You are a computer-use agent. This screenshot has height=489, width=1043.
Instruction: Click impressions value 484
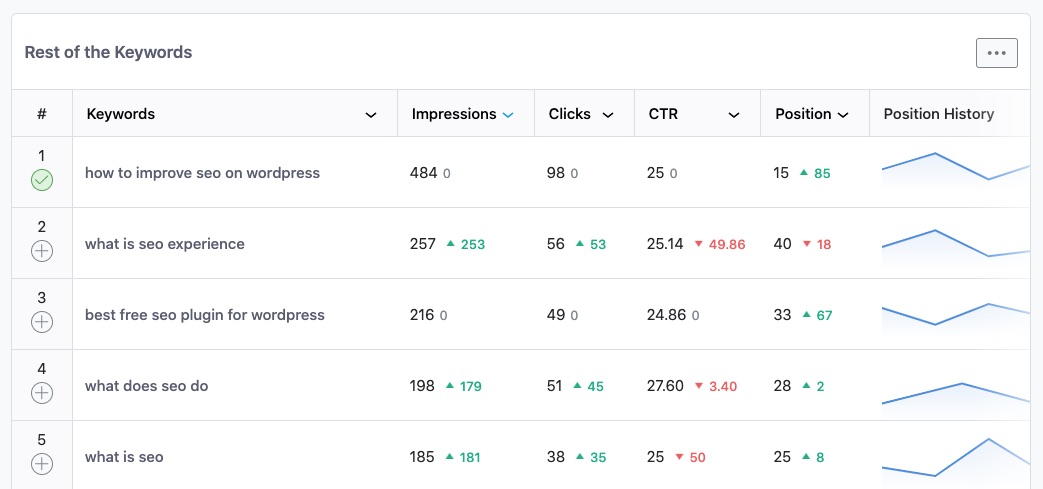pyautogui.click(x=424, y=173)
